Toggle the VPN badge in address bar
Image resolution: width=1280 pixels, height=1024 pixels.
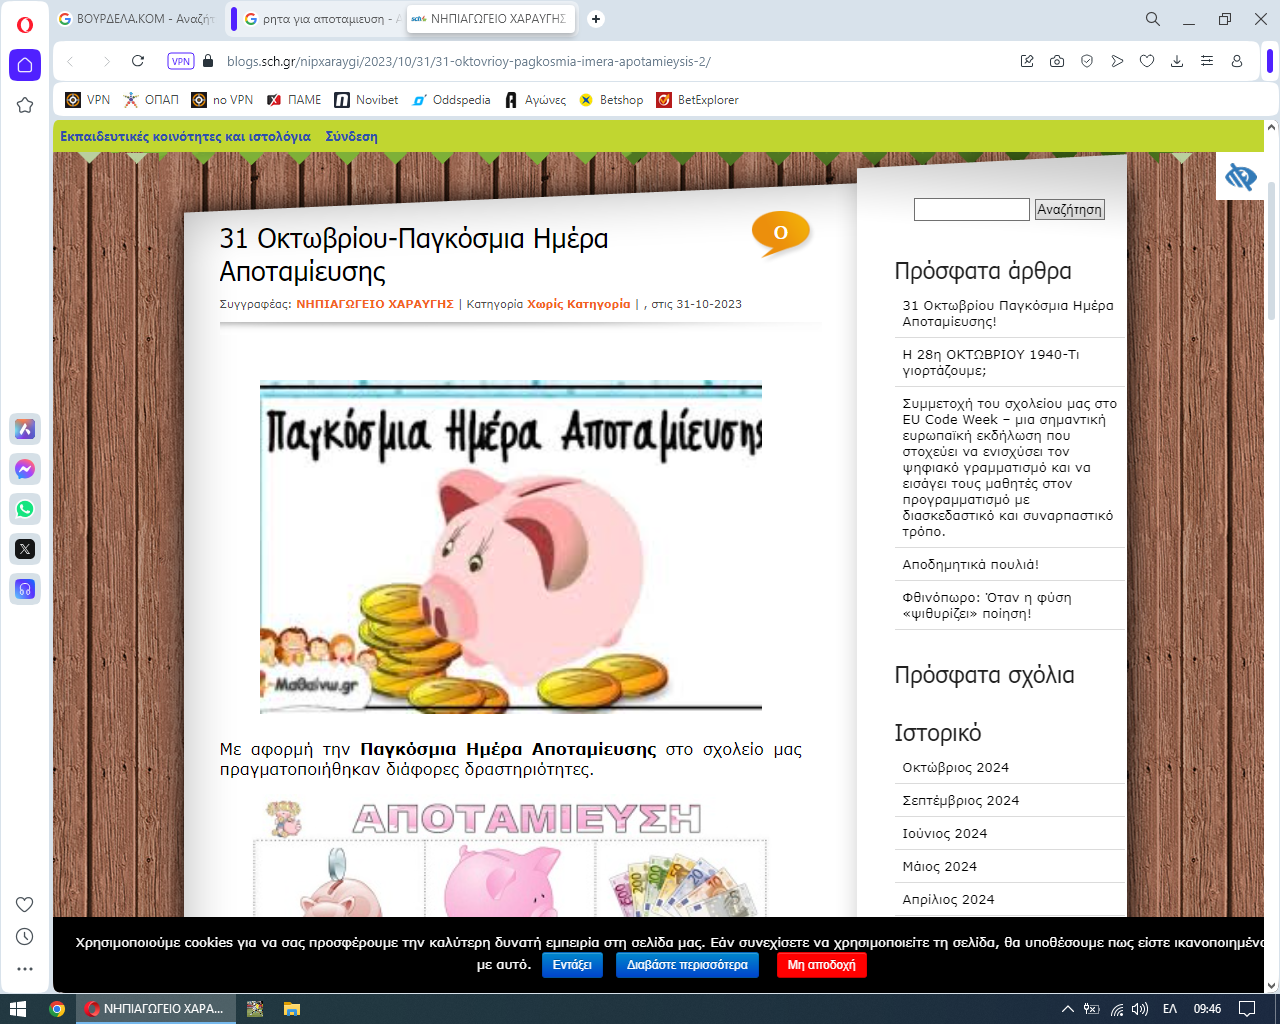[x=181, y=61]
